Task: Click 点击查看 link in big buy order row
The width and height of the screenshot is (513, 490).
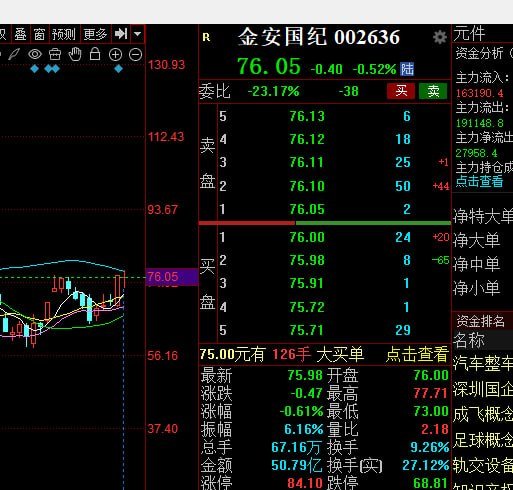Action: click(417, 354)
